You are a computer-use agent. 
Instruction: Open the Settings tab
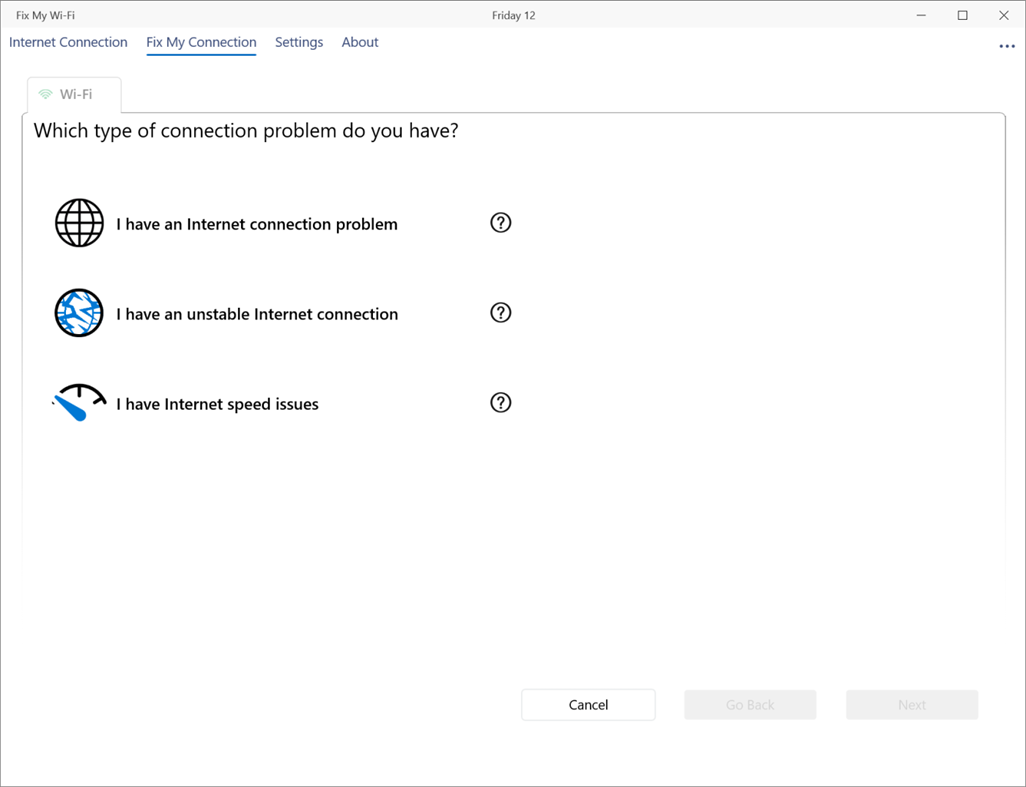299,42
